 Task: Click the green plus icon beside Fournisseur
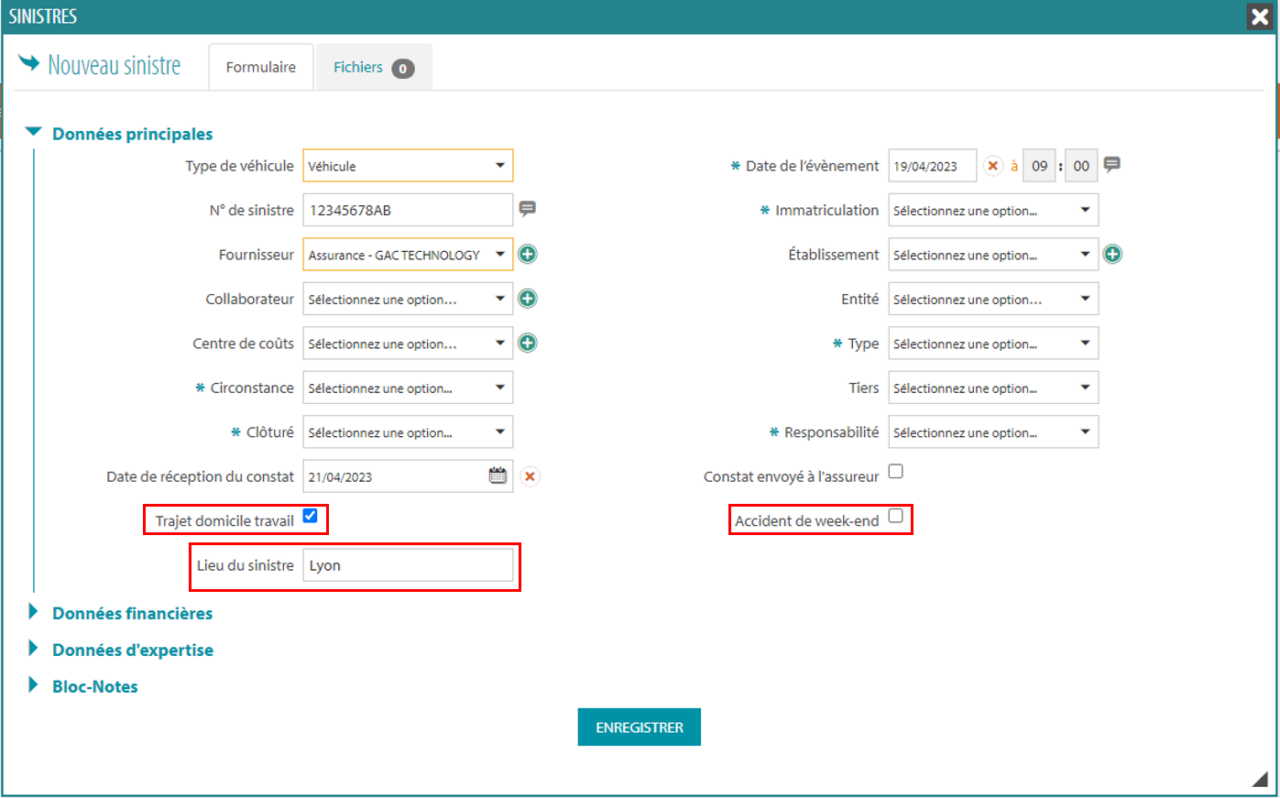pyautogui.click(x=527, y=255)
